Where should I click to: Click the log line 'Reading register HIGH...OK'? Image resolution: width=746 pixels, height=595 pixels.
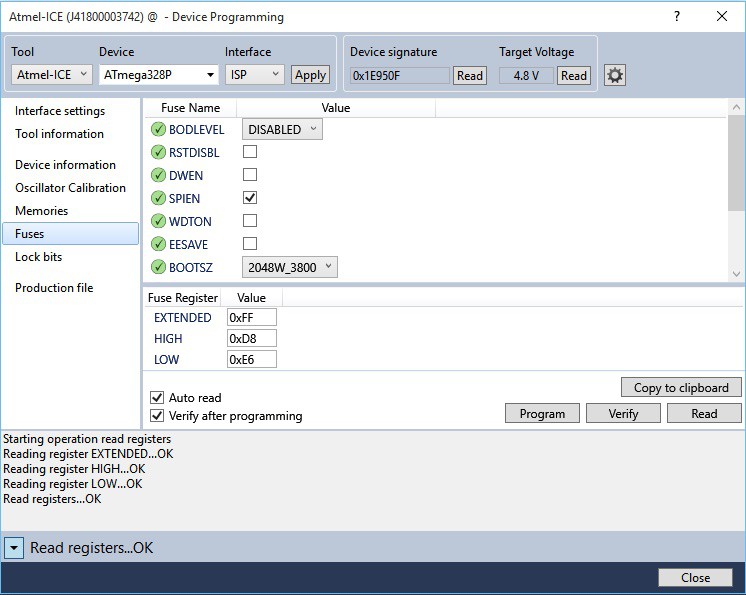(74, 469)
